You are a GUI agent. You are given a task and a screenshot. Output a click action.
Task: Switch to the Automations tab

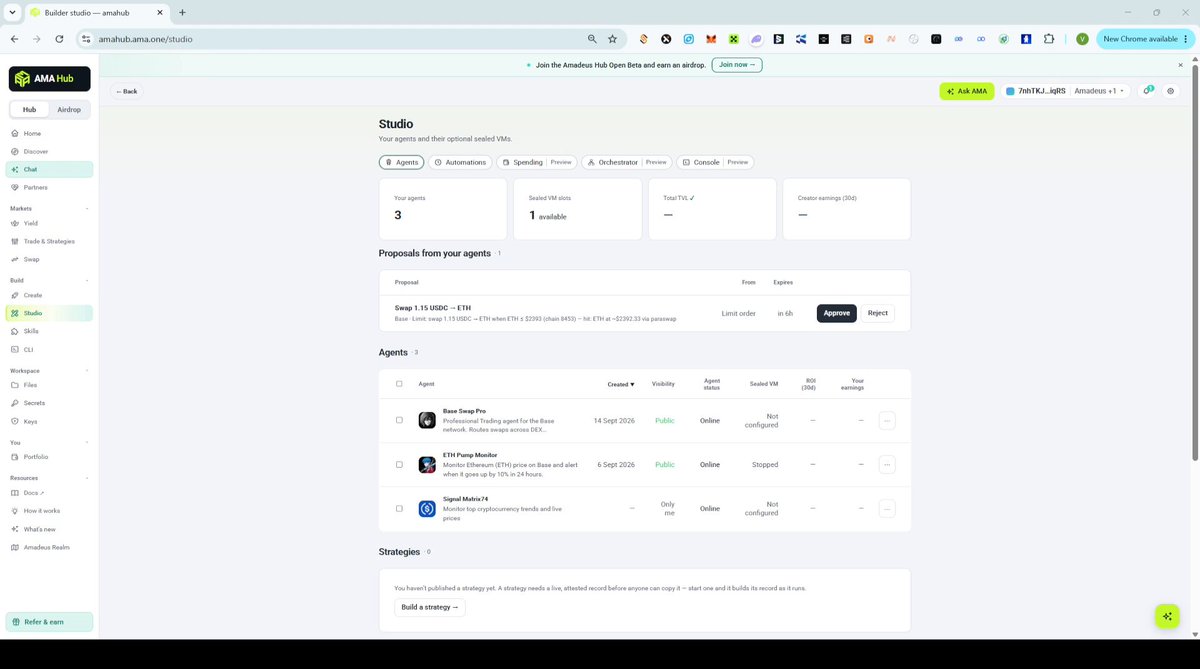[x=461, y=162]
